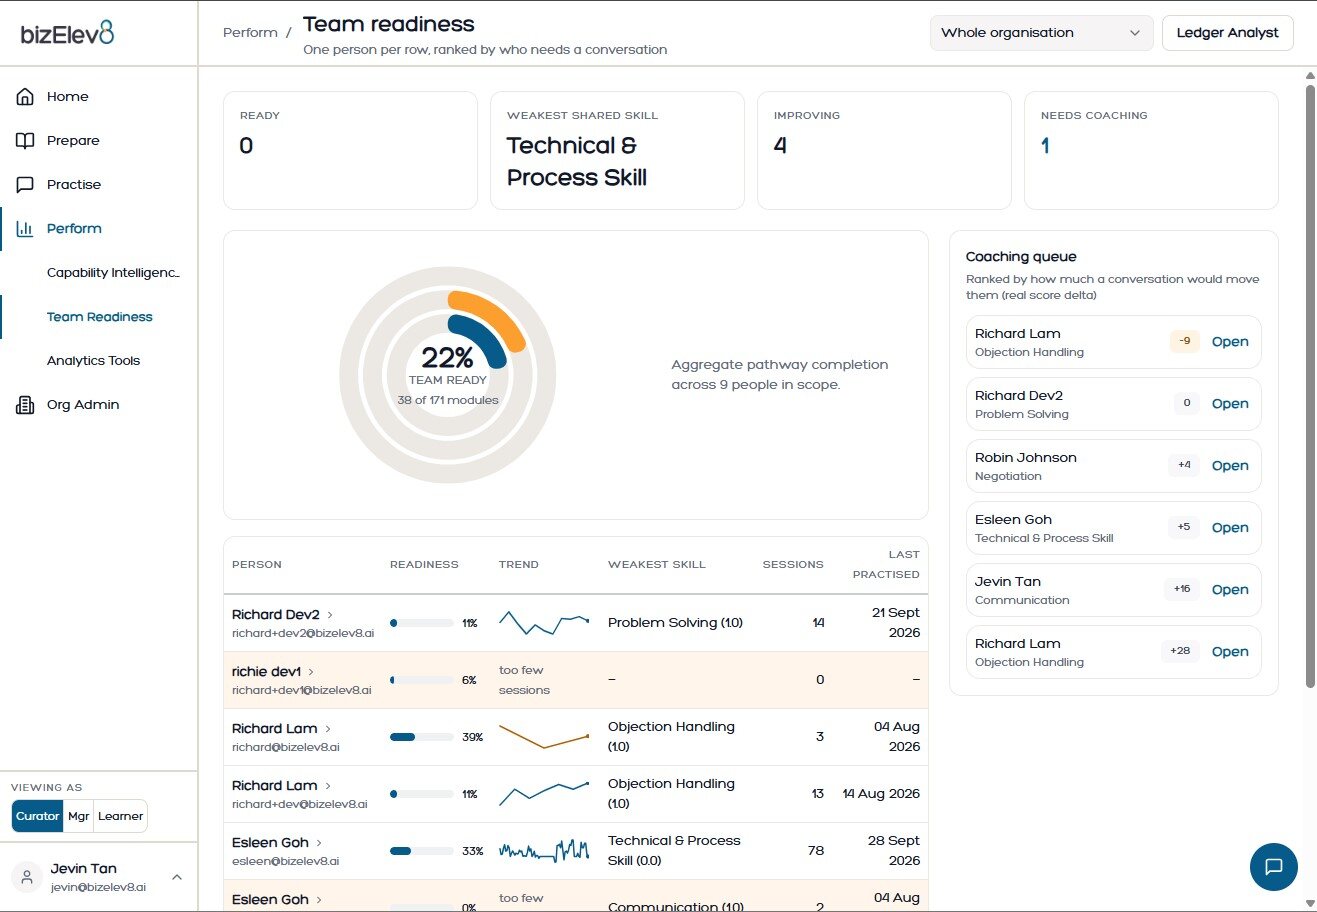Open Analytics Tools submenu item

pyautogui.click(x=93, y=361)
